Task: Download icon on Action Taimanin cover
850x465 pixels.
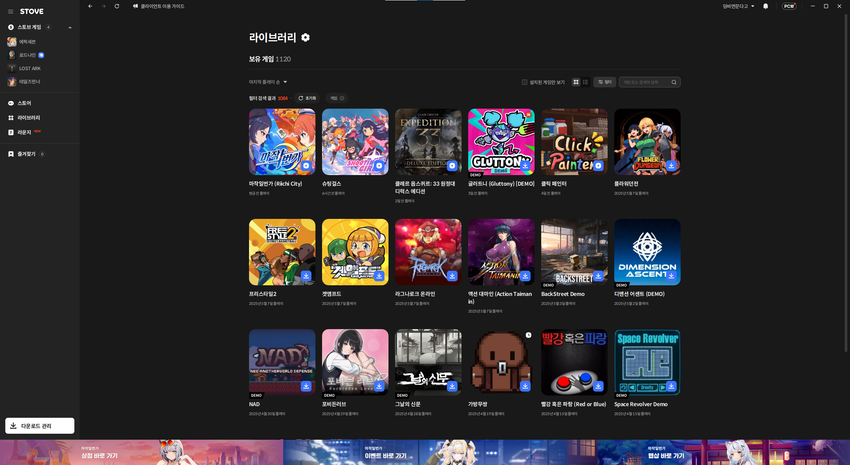Action: 525,276
